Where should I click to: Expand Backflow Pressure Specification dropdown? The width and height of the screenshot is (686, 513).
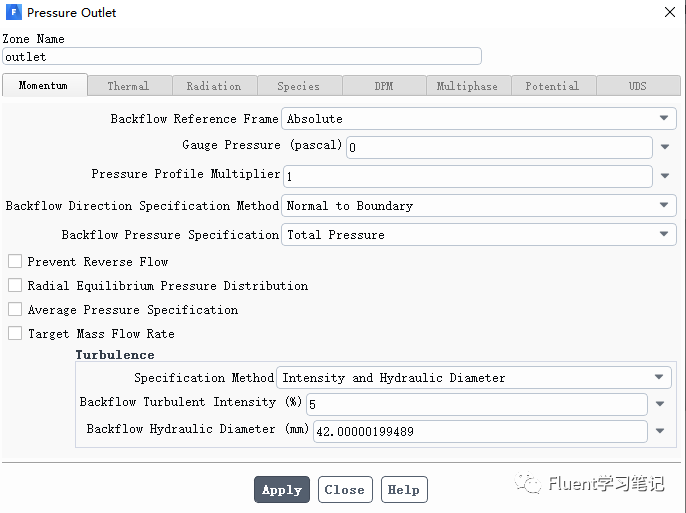coord(479,234)
